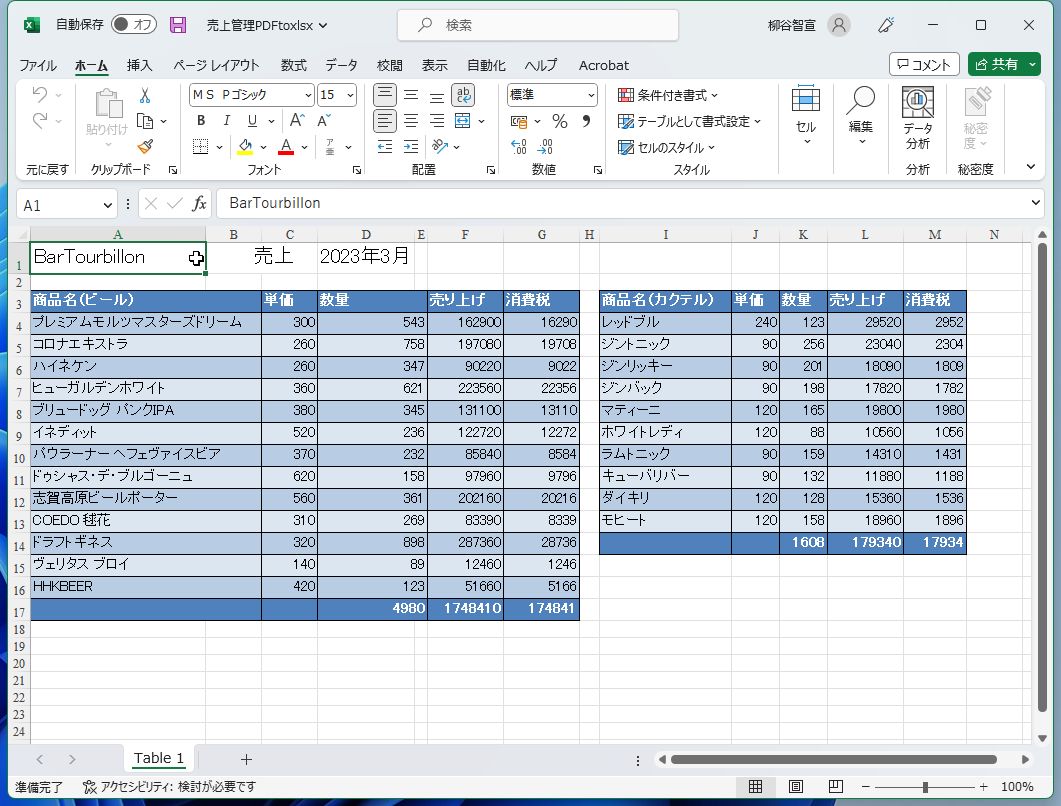Image resolution: width=1061 pixels, height=806 pixels.
Task: Select the center alignment icon
Action: coord(410,121)
